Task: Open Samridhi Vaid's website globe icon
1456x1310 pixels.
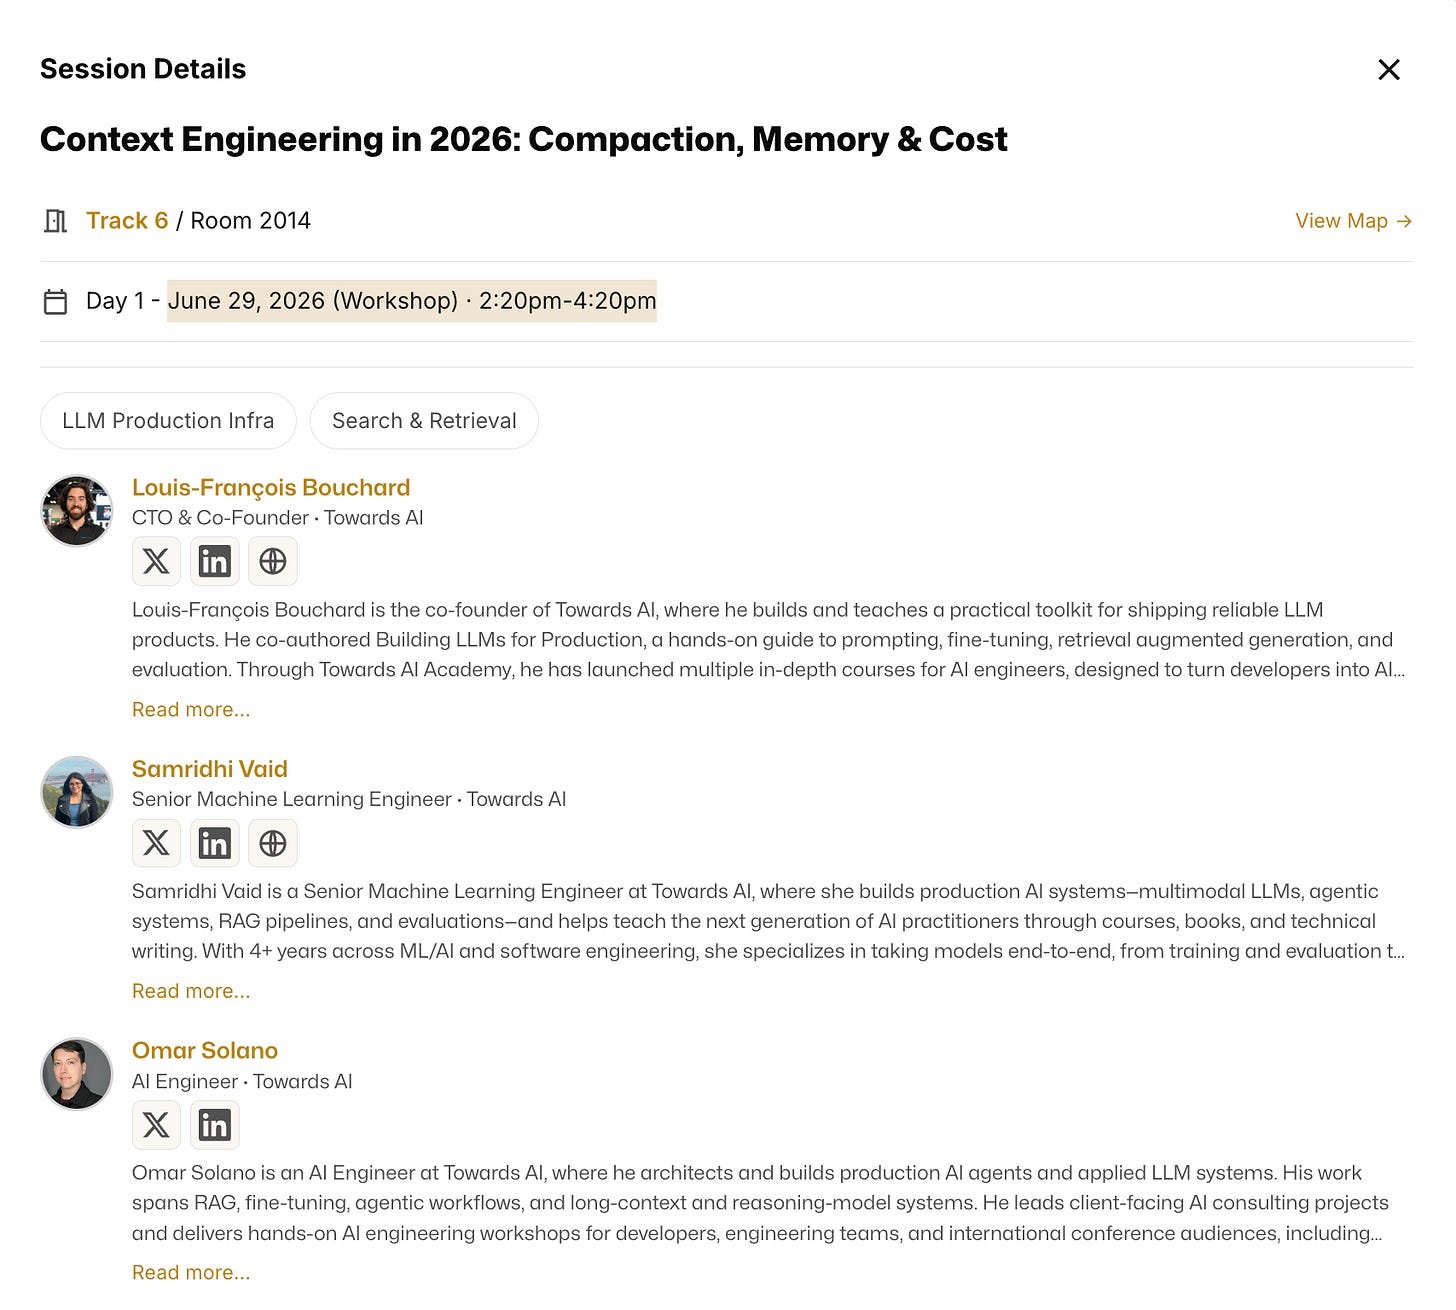Action: (273, 843)
